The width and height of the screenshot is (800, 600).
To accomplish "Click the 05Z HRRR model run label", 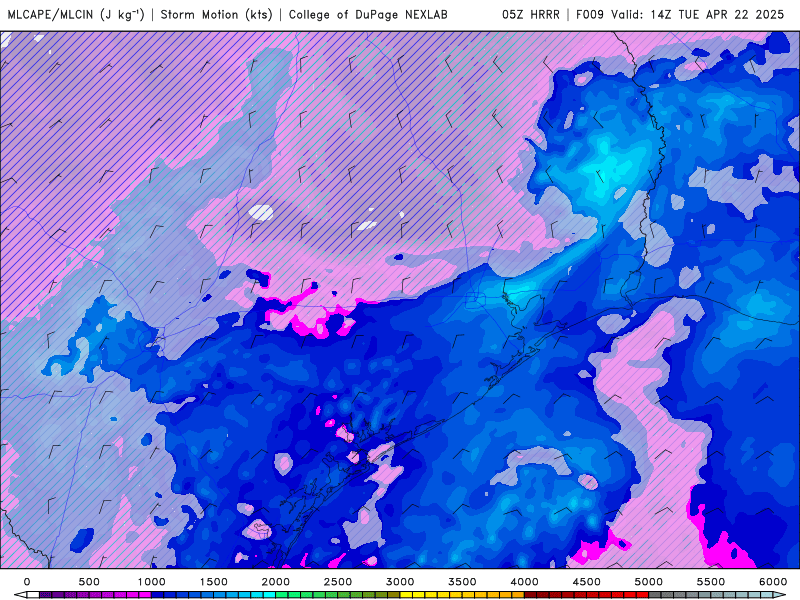I will tap(531, 14).
